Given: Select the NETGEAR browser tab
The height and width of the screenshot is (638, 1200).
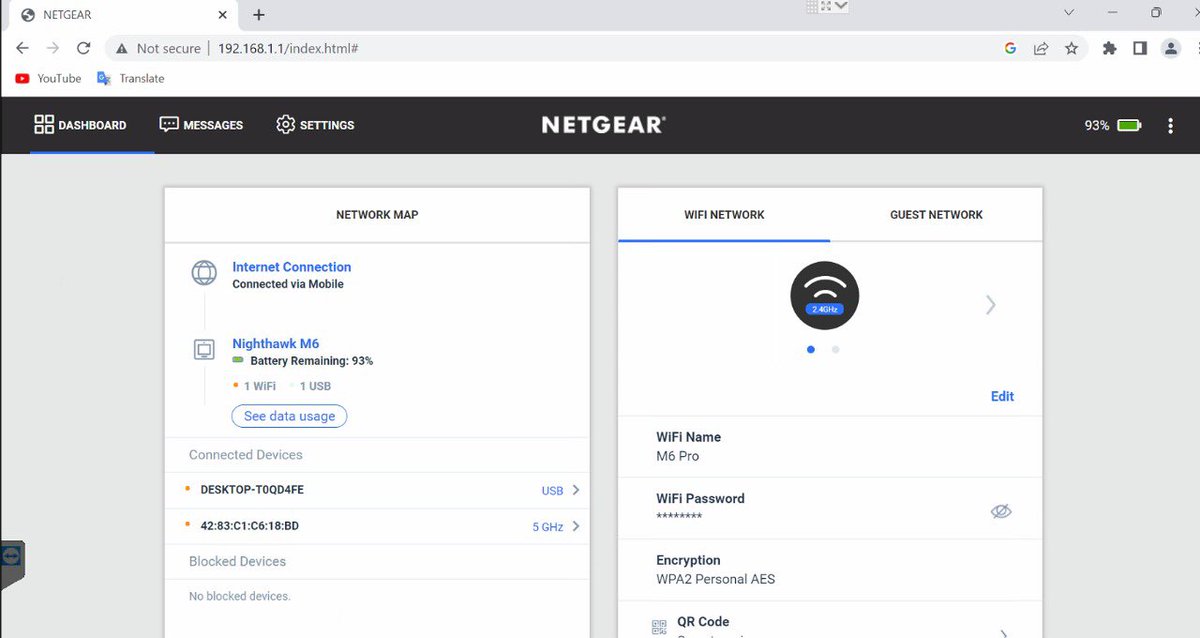Looking at the screenshot, I should tap(123, 15).
